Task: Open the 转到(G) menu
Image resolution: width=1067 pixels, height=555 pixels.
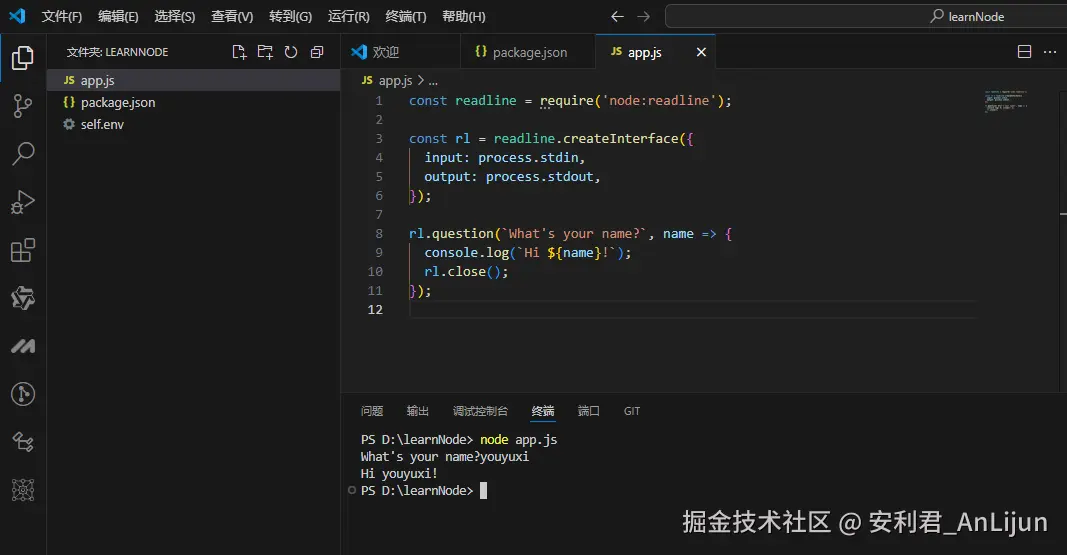Action: 291,16
